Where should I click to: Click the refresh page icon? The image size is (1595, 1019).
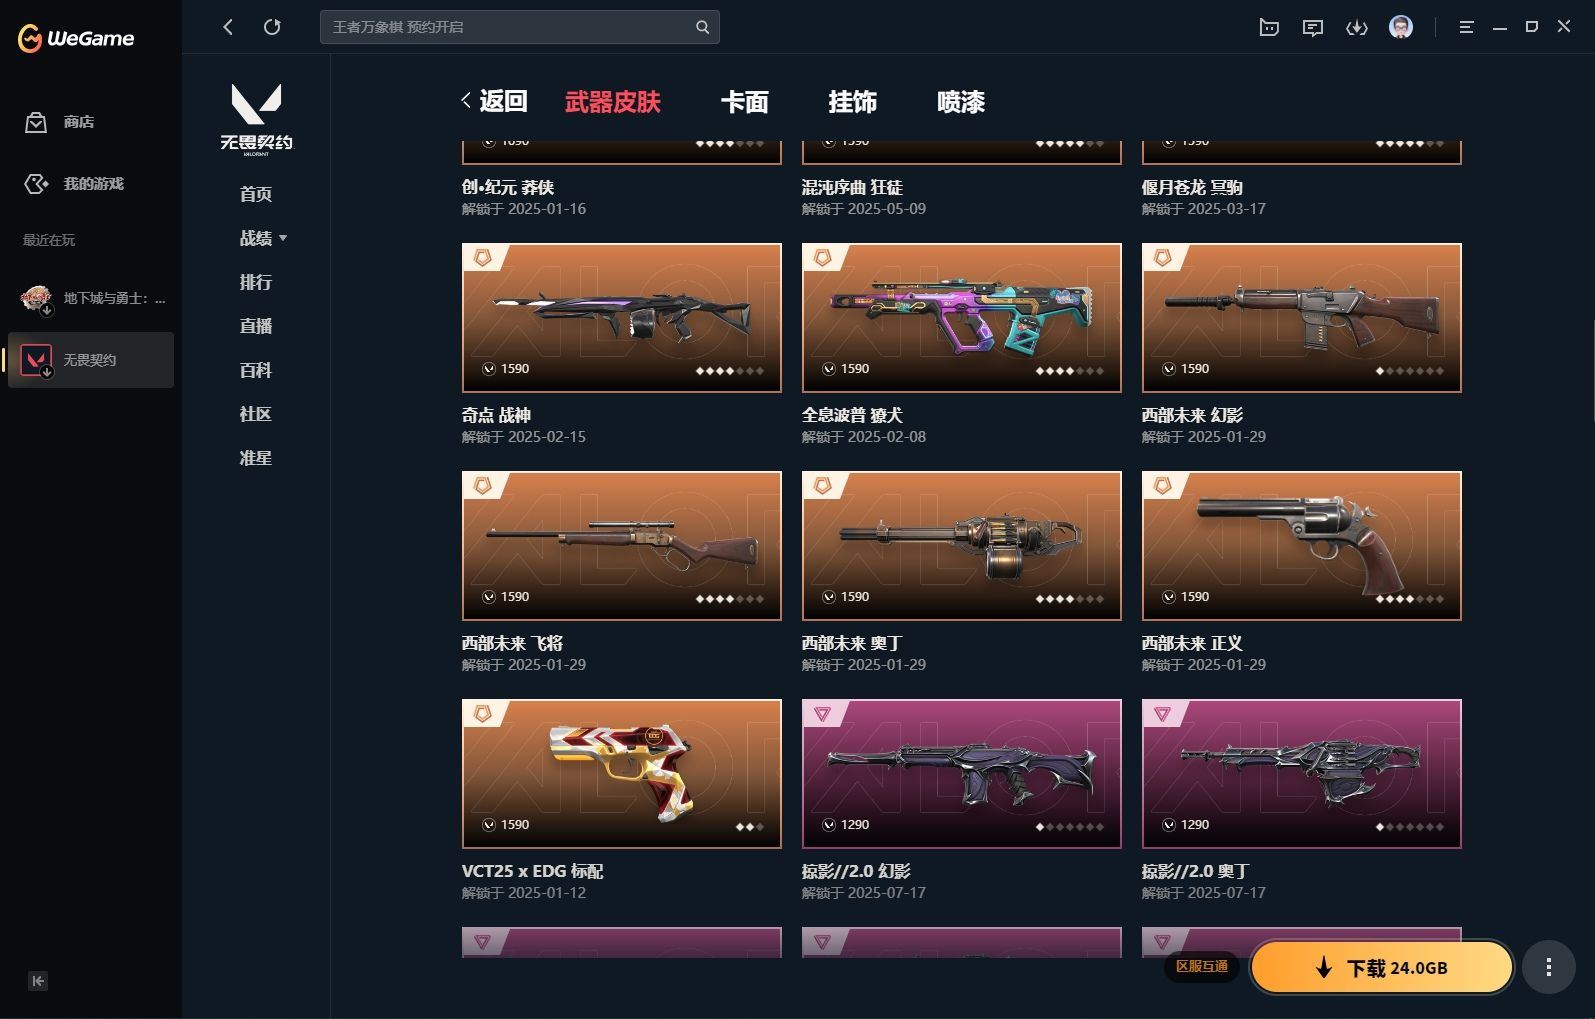[x=272, y=27]
